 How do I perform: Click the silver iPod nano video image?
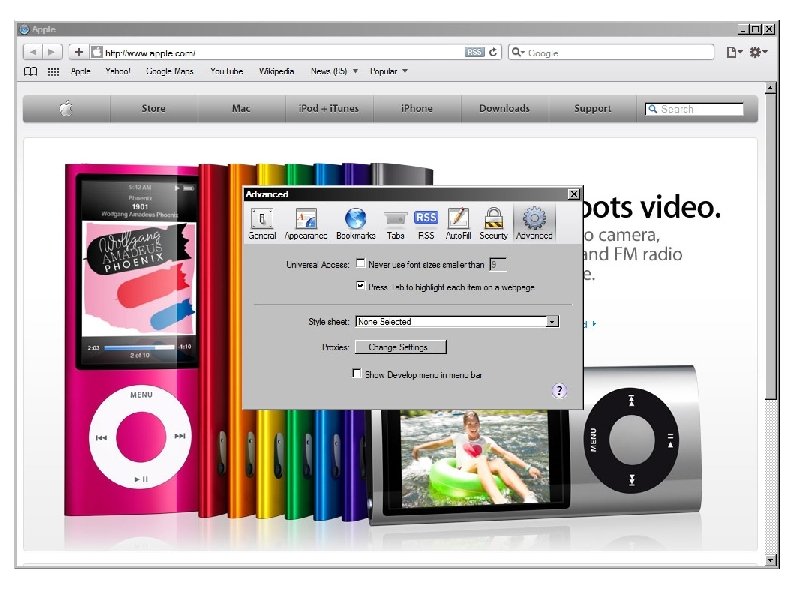[535, 446]
